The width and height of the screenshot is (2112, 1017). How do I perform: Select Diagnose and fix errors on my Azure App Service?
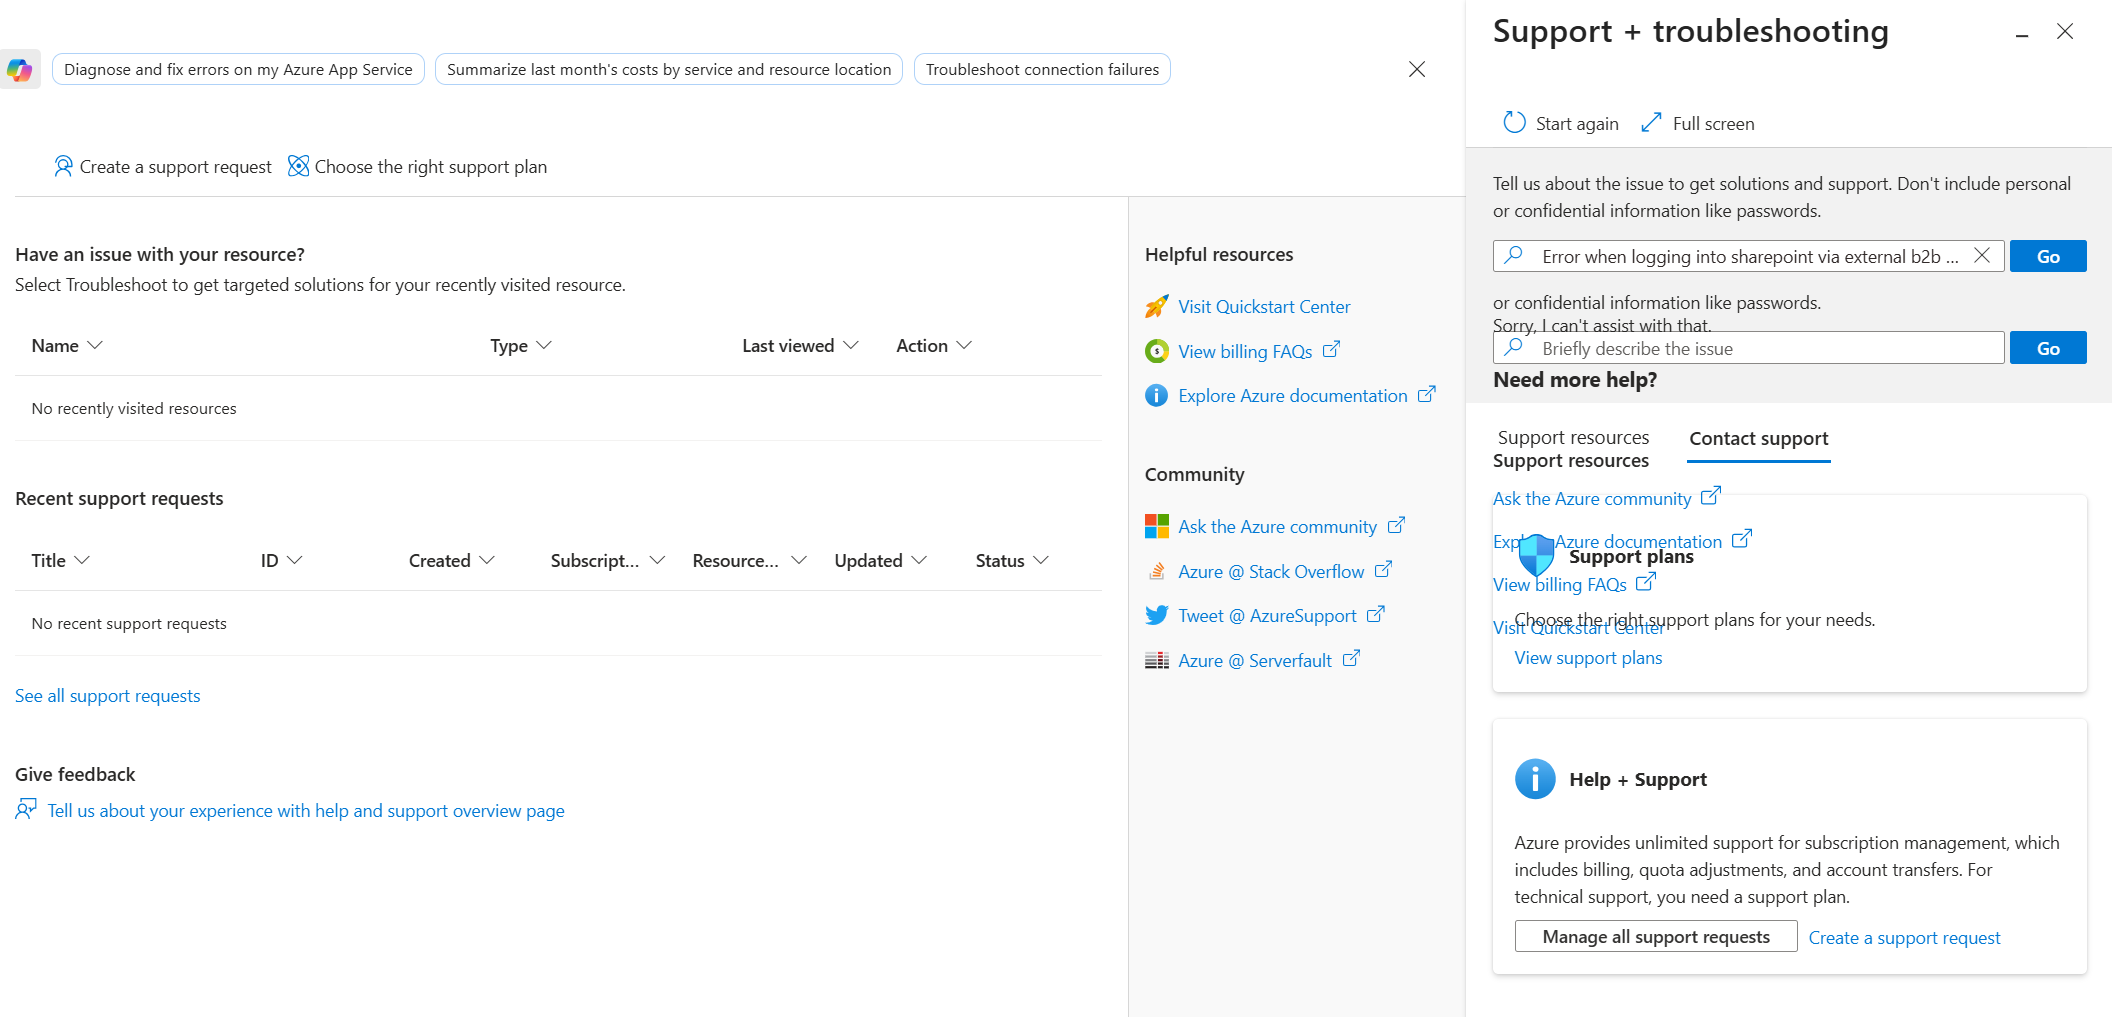point(238,69)
